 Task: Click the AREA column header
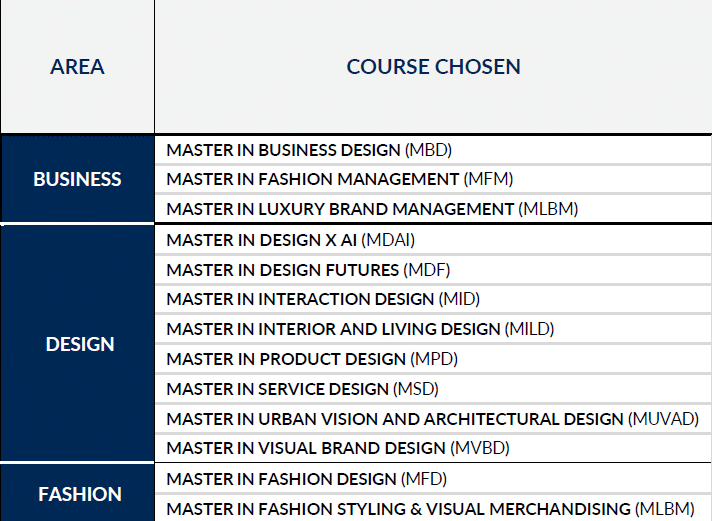77,67
